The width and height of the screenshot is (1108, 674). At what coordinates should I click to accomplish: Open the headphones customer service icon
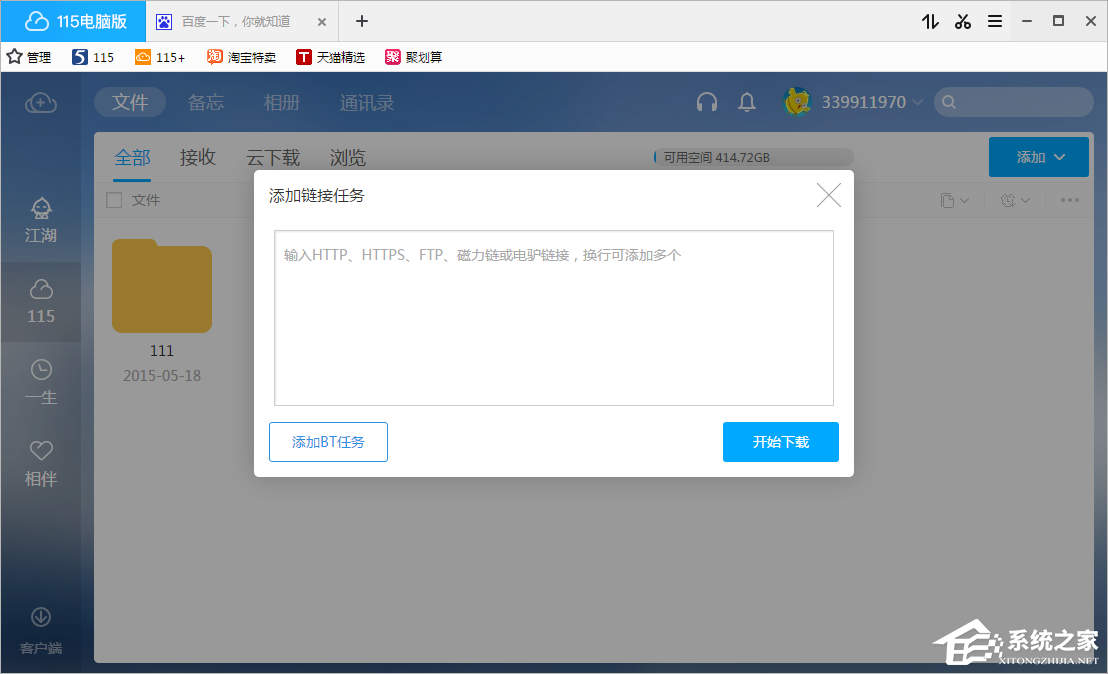click(x=707, y=102)
